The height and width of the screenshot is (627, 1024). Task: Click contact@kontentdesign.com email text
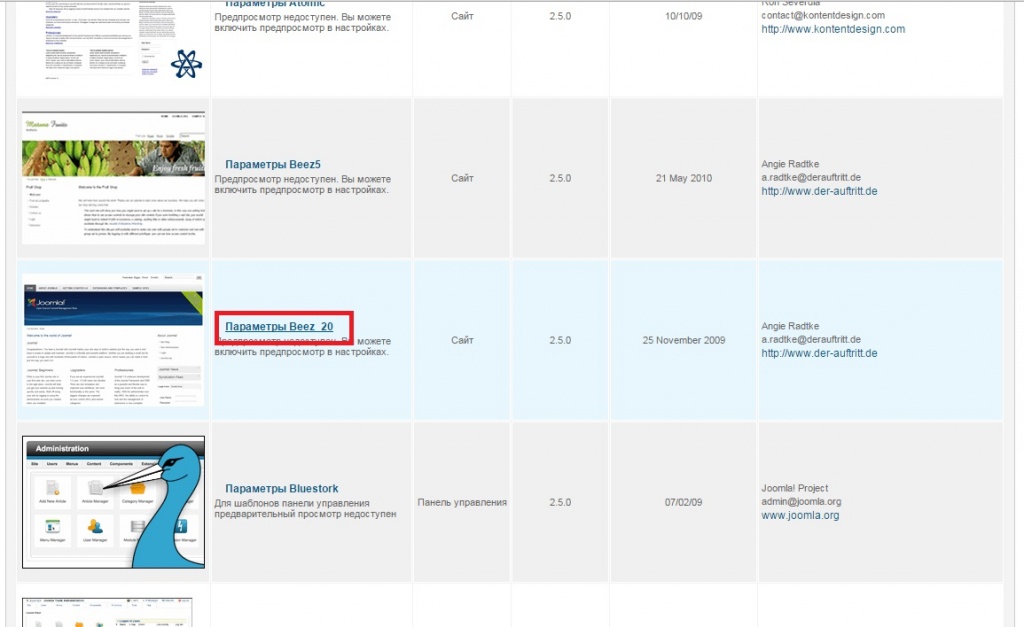coord(823,15)
